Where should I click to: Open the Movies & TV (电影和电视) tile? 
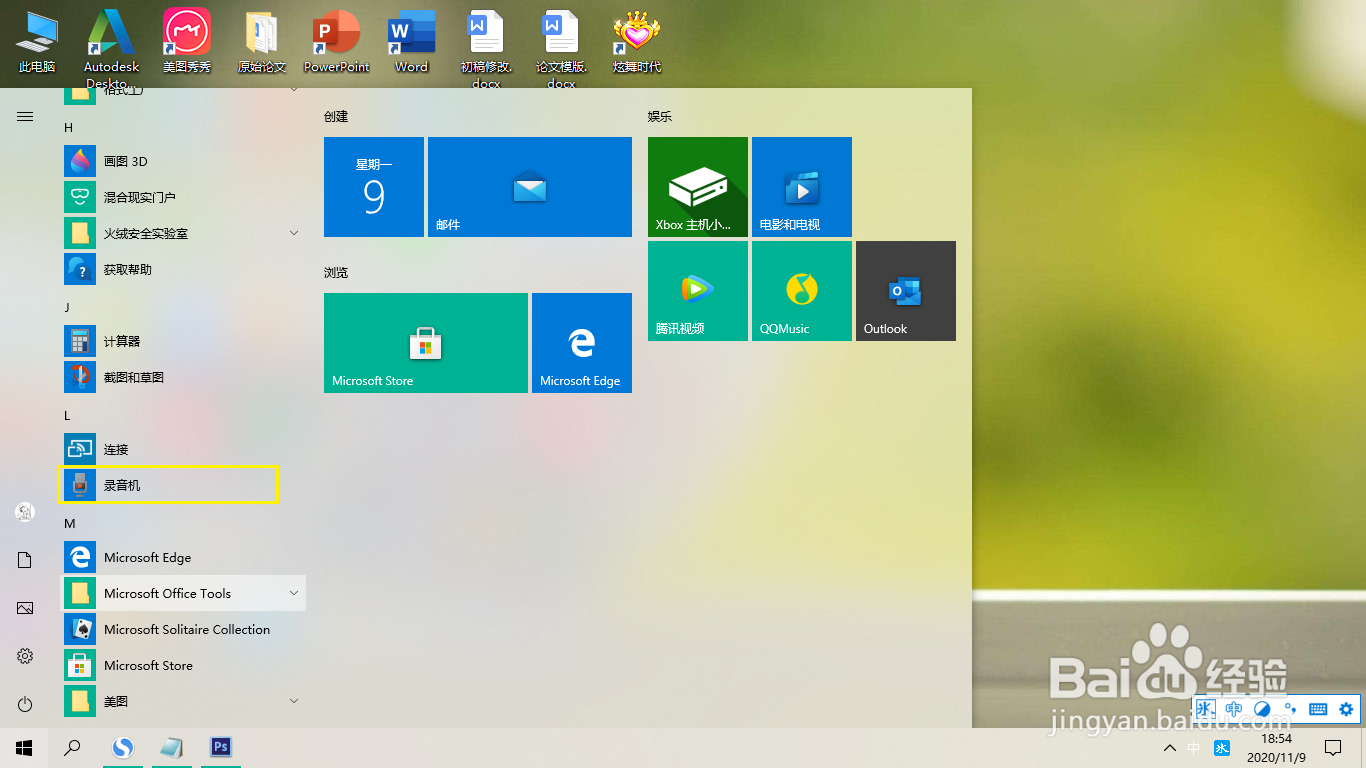coord(802,187)
